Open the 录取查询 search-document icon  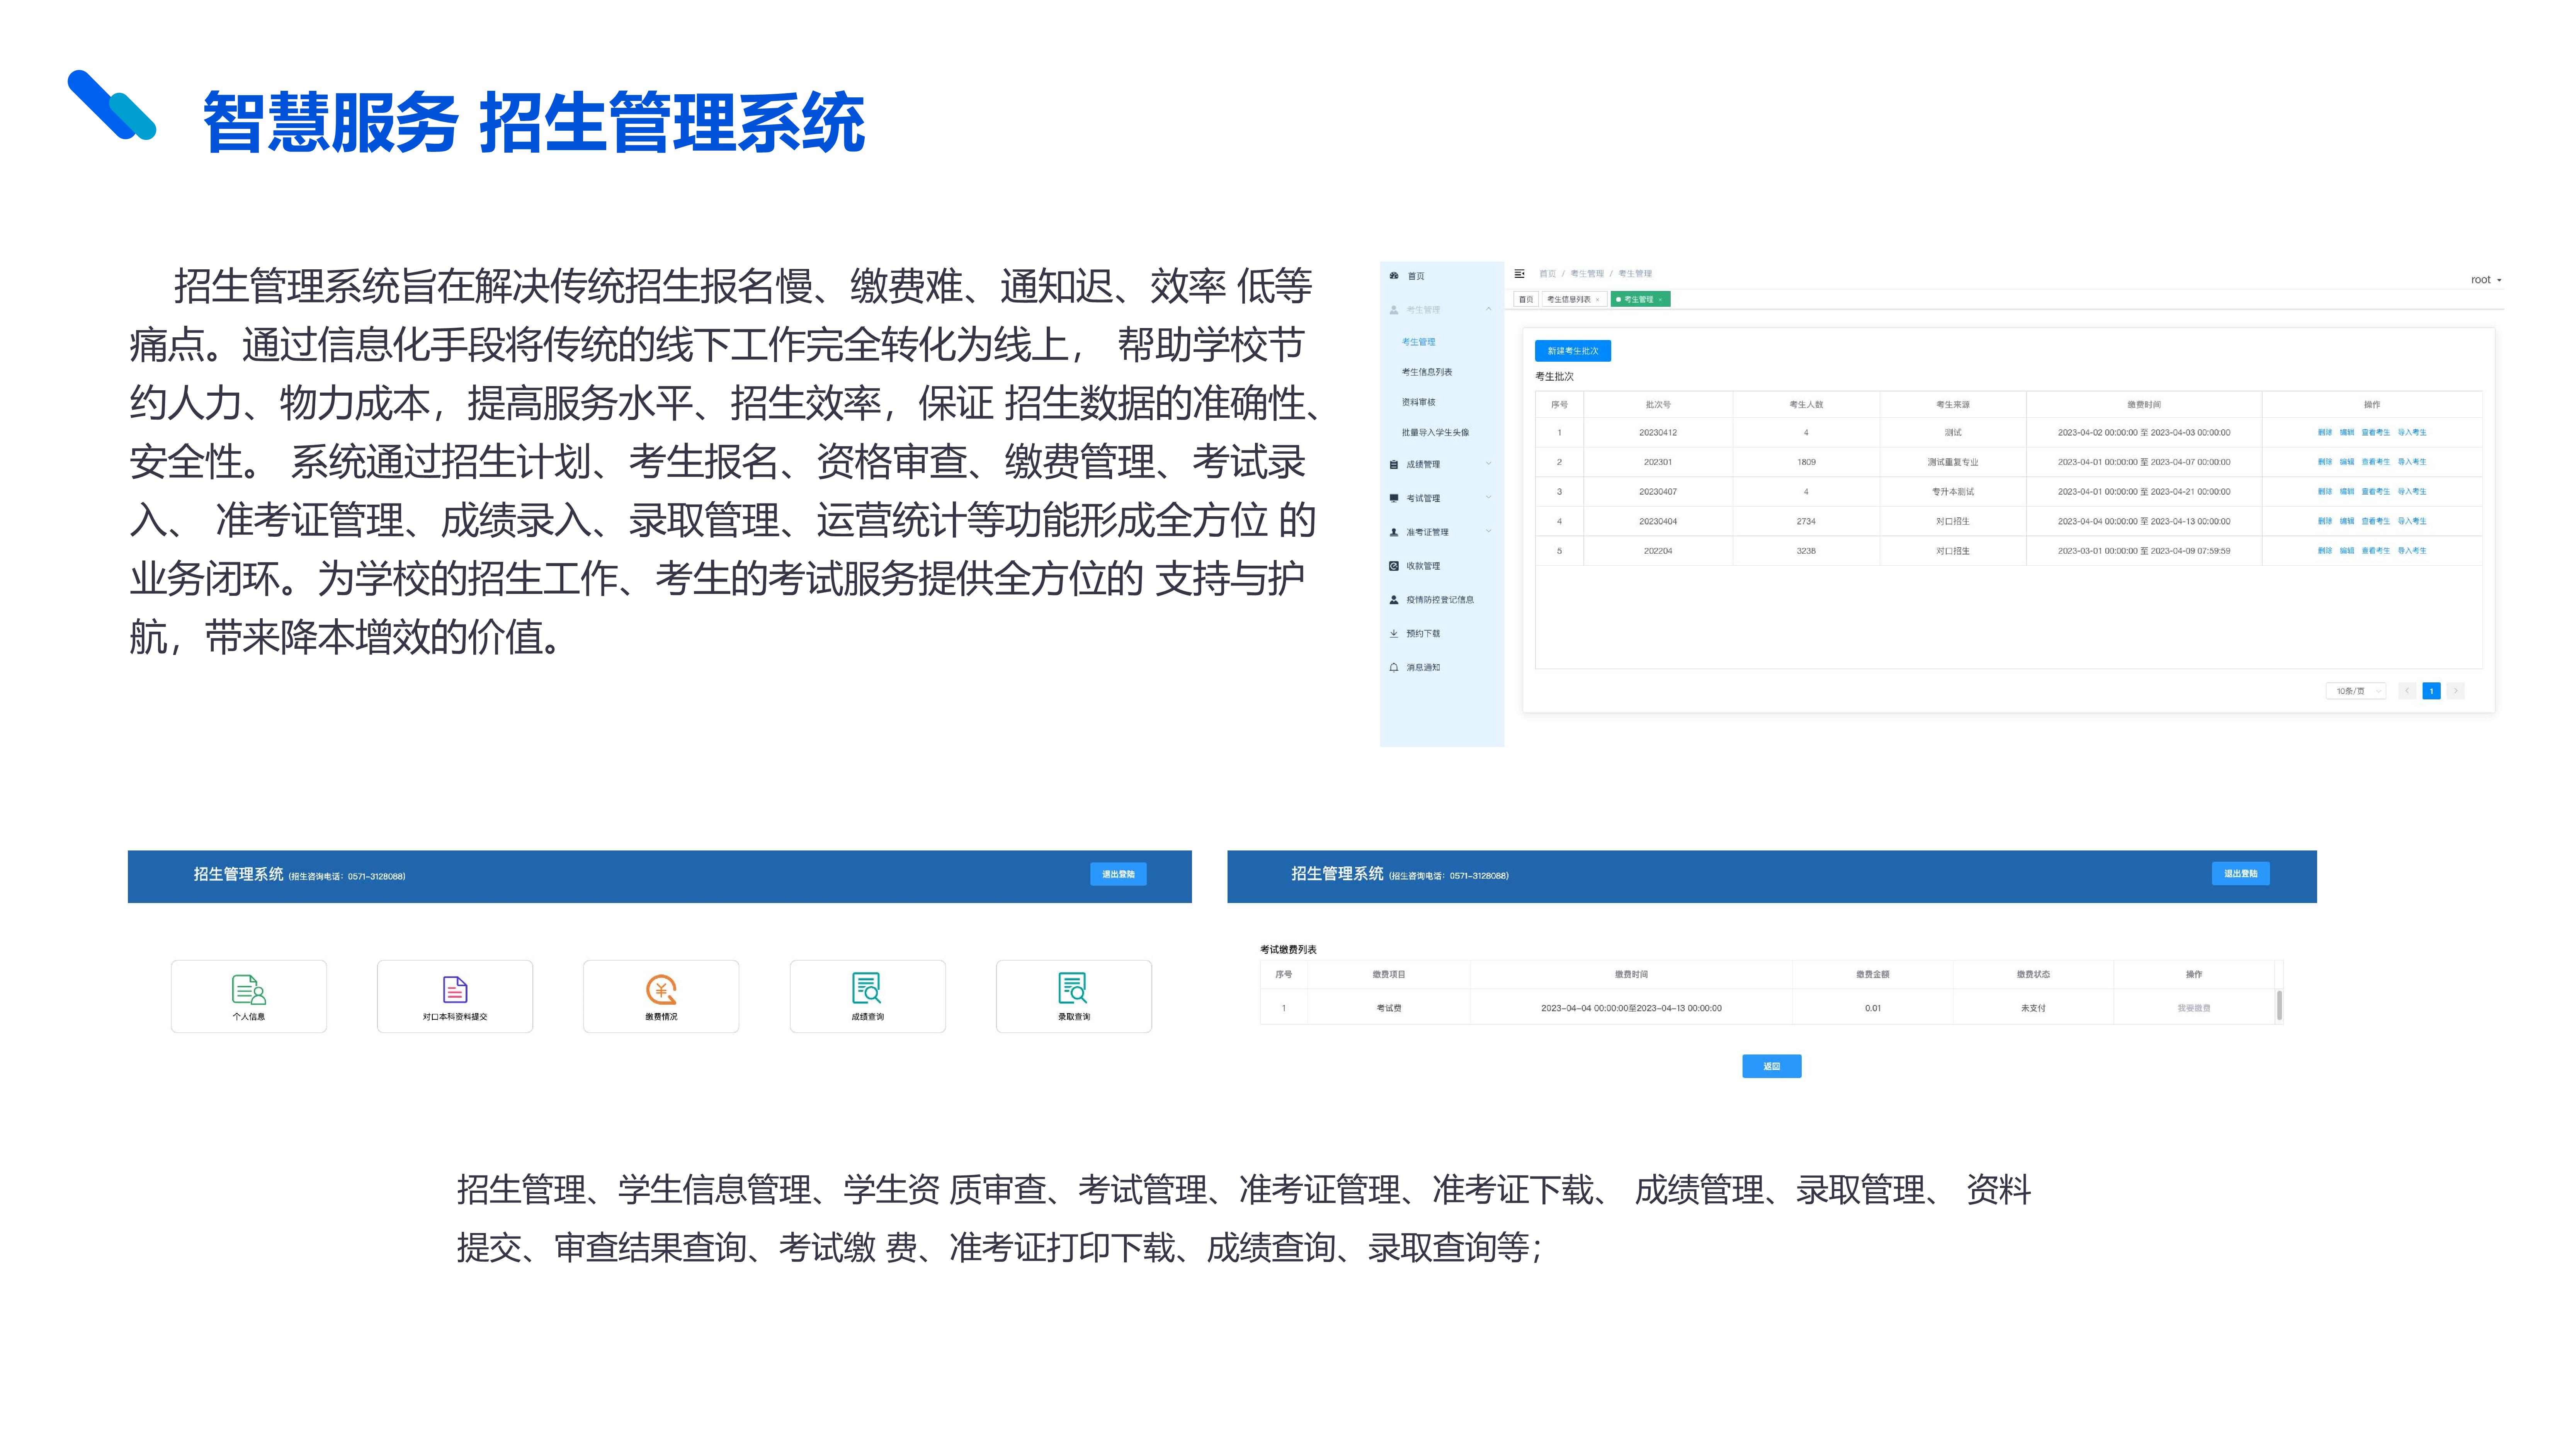1073,988
